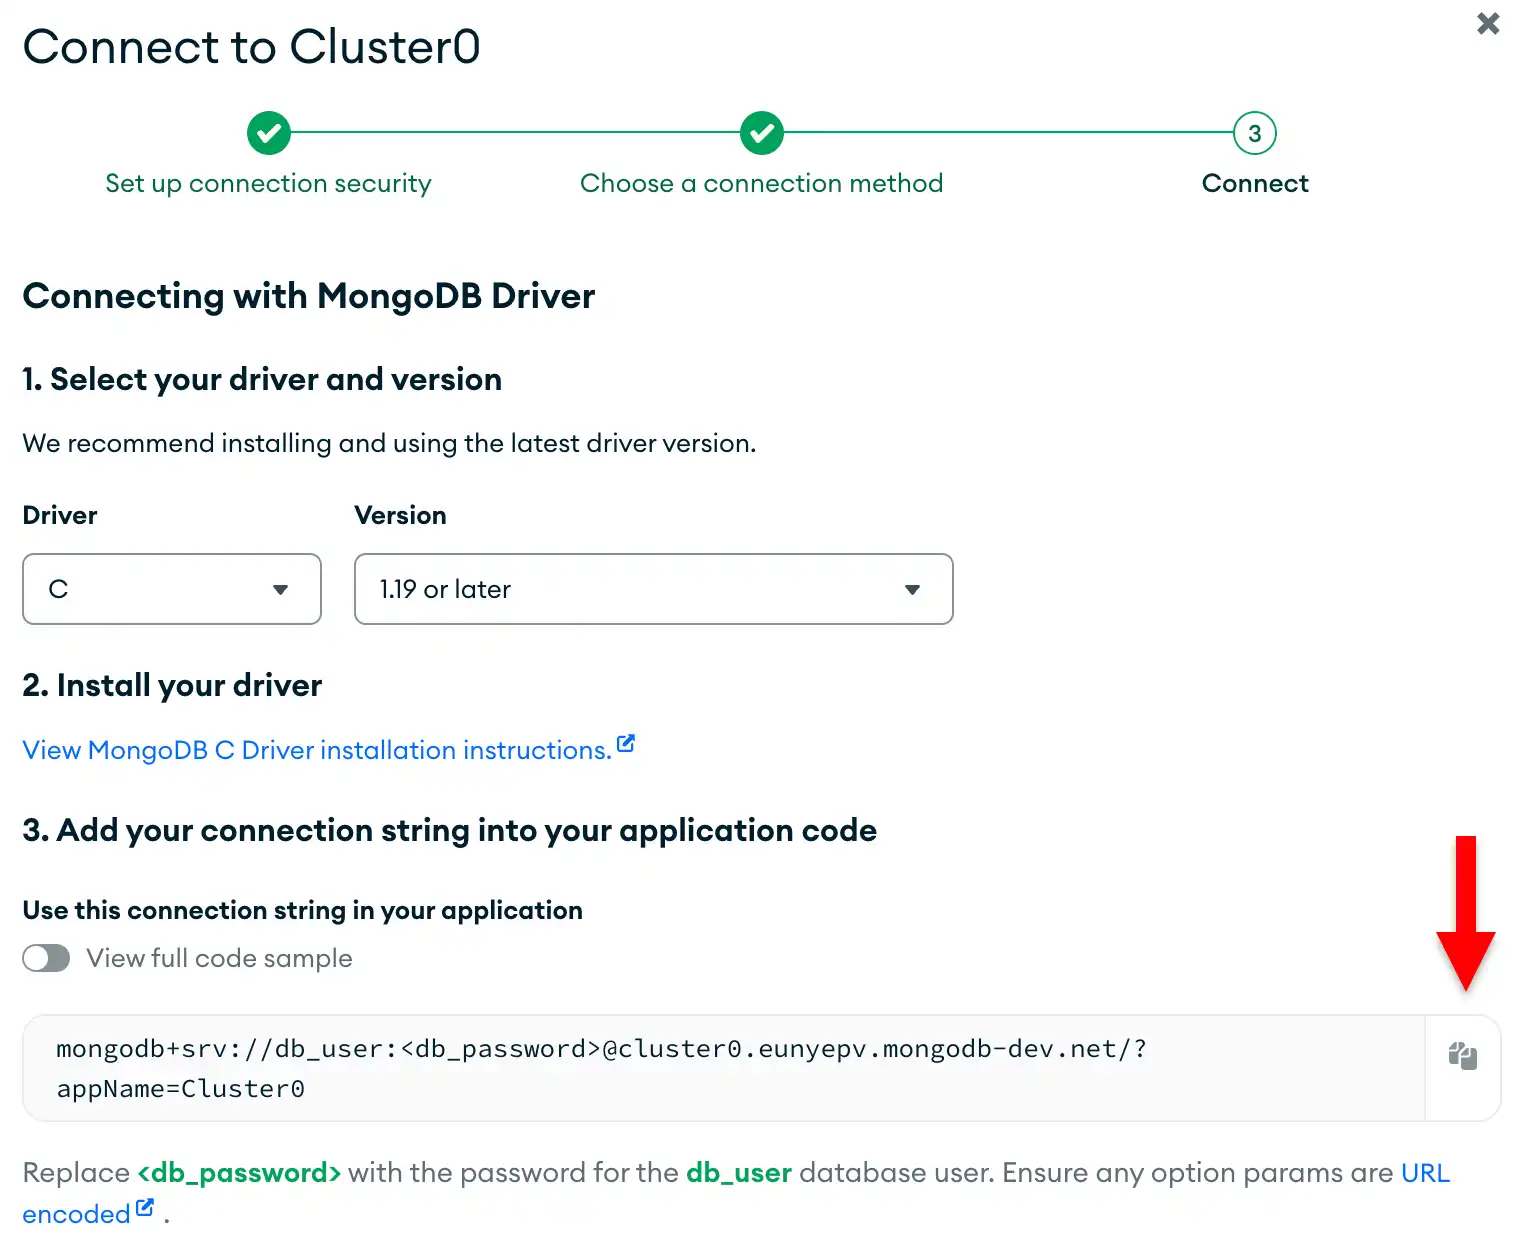Click green checkmark above Set up connection security
The width and height of the screenshot is (1520, 1246).
point(268,132)
